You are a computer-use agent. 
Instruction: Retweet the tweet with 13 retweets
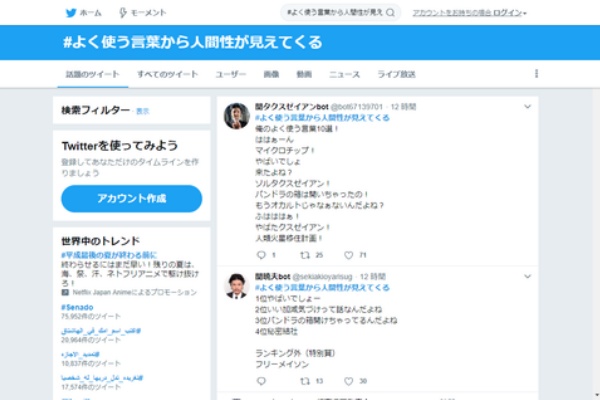coord(305,381)
